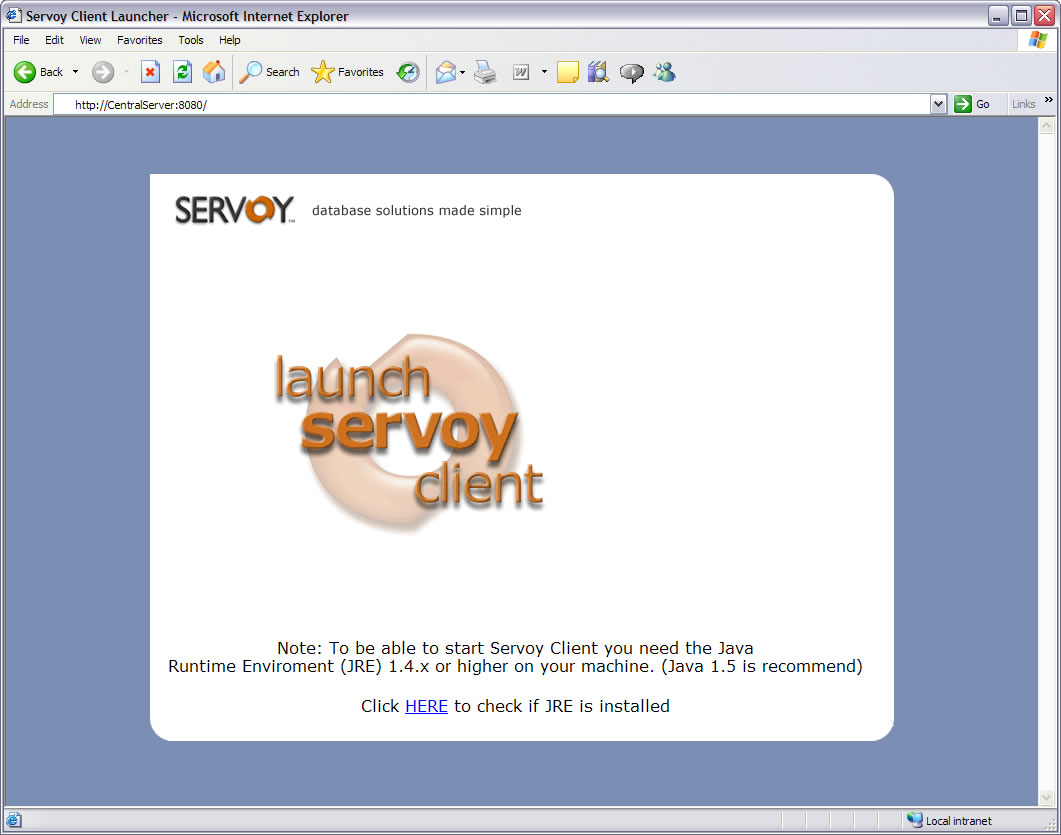Open the Research book icon

598,72
